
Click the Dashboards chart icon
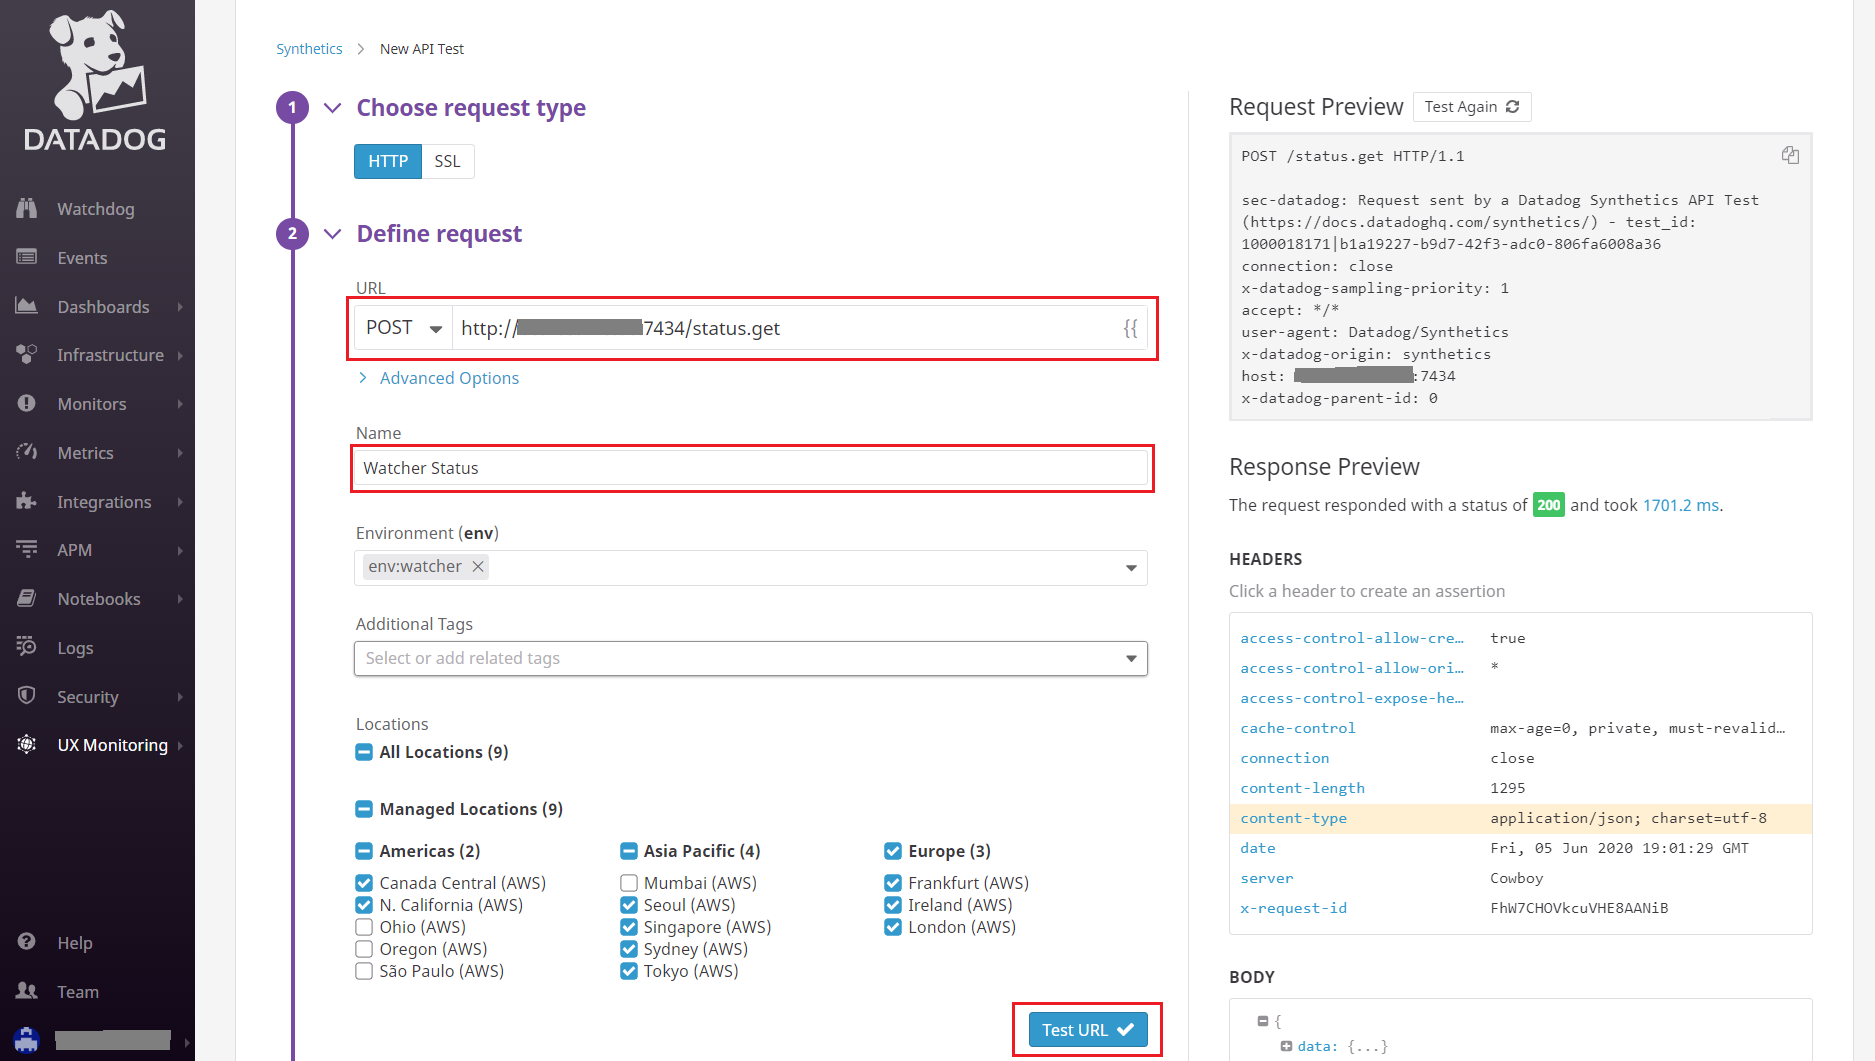point(27,306)
